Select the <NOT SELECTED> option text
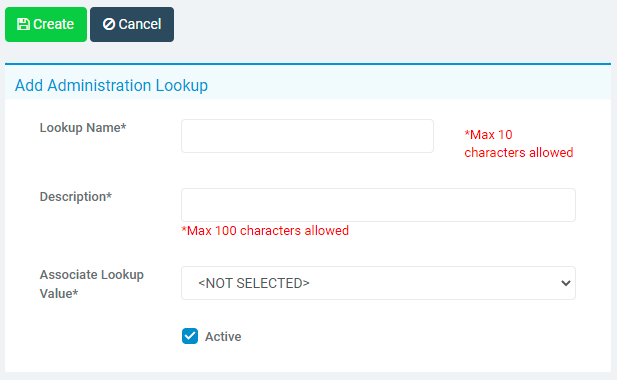The width and height of the screenshot is (617, 380). pos(254,283)
